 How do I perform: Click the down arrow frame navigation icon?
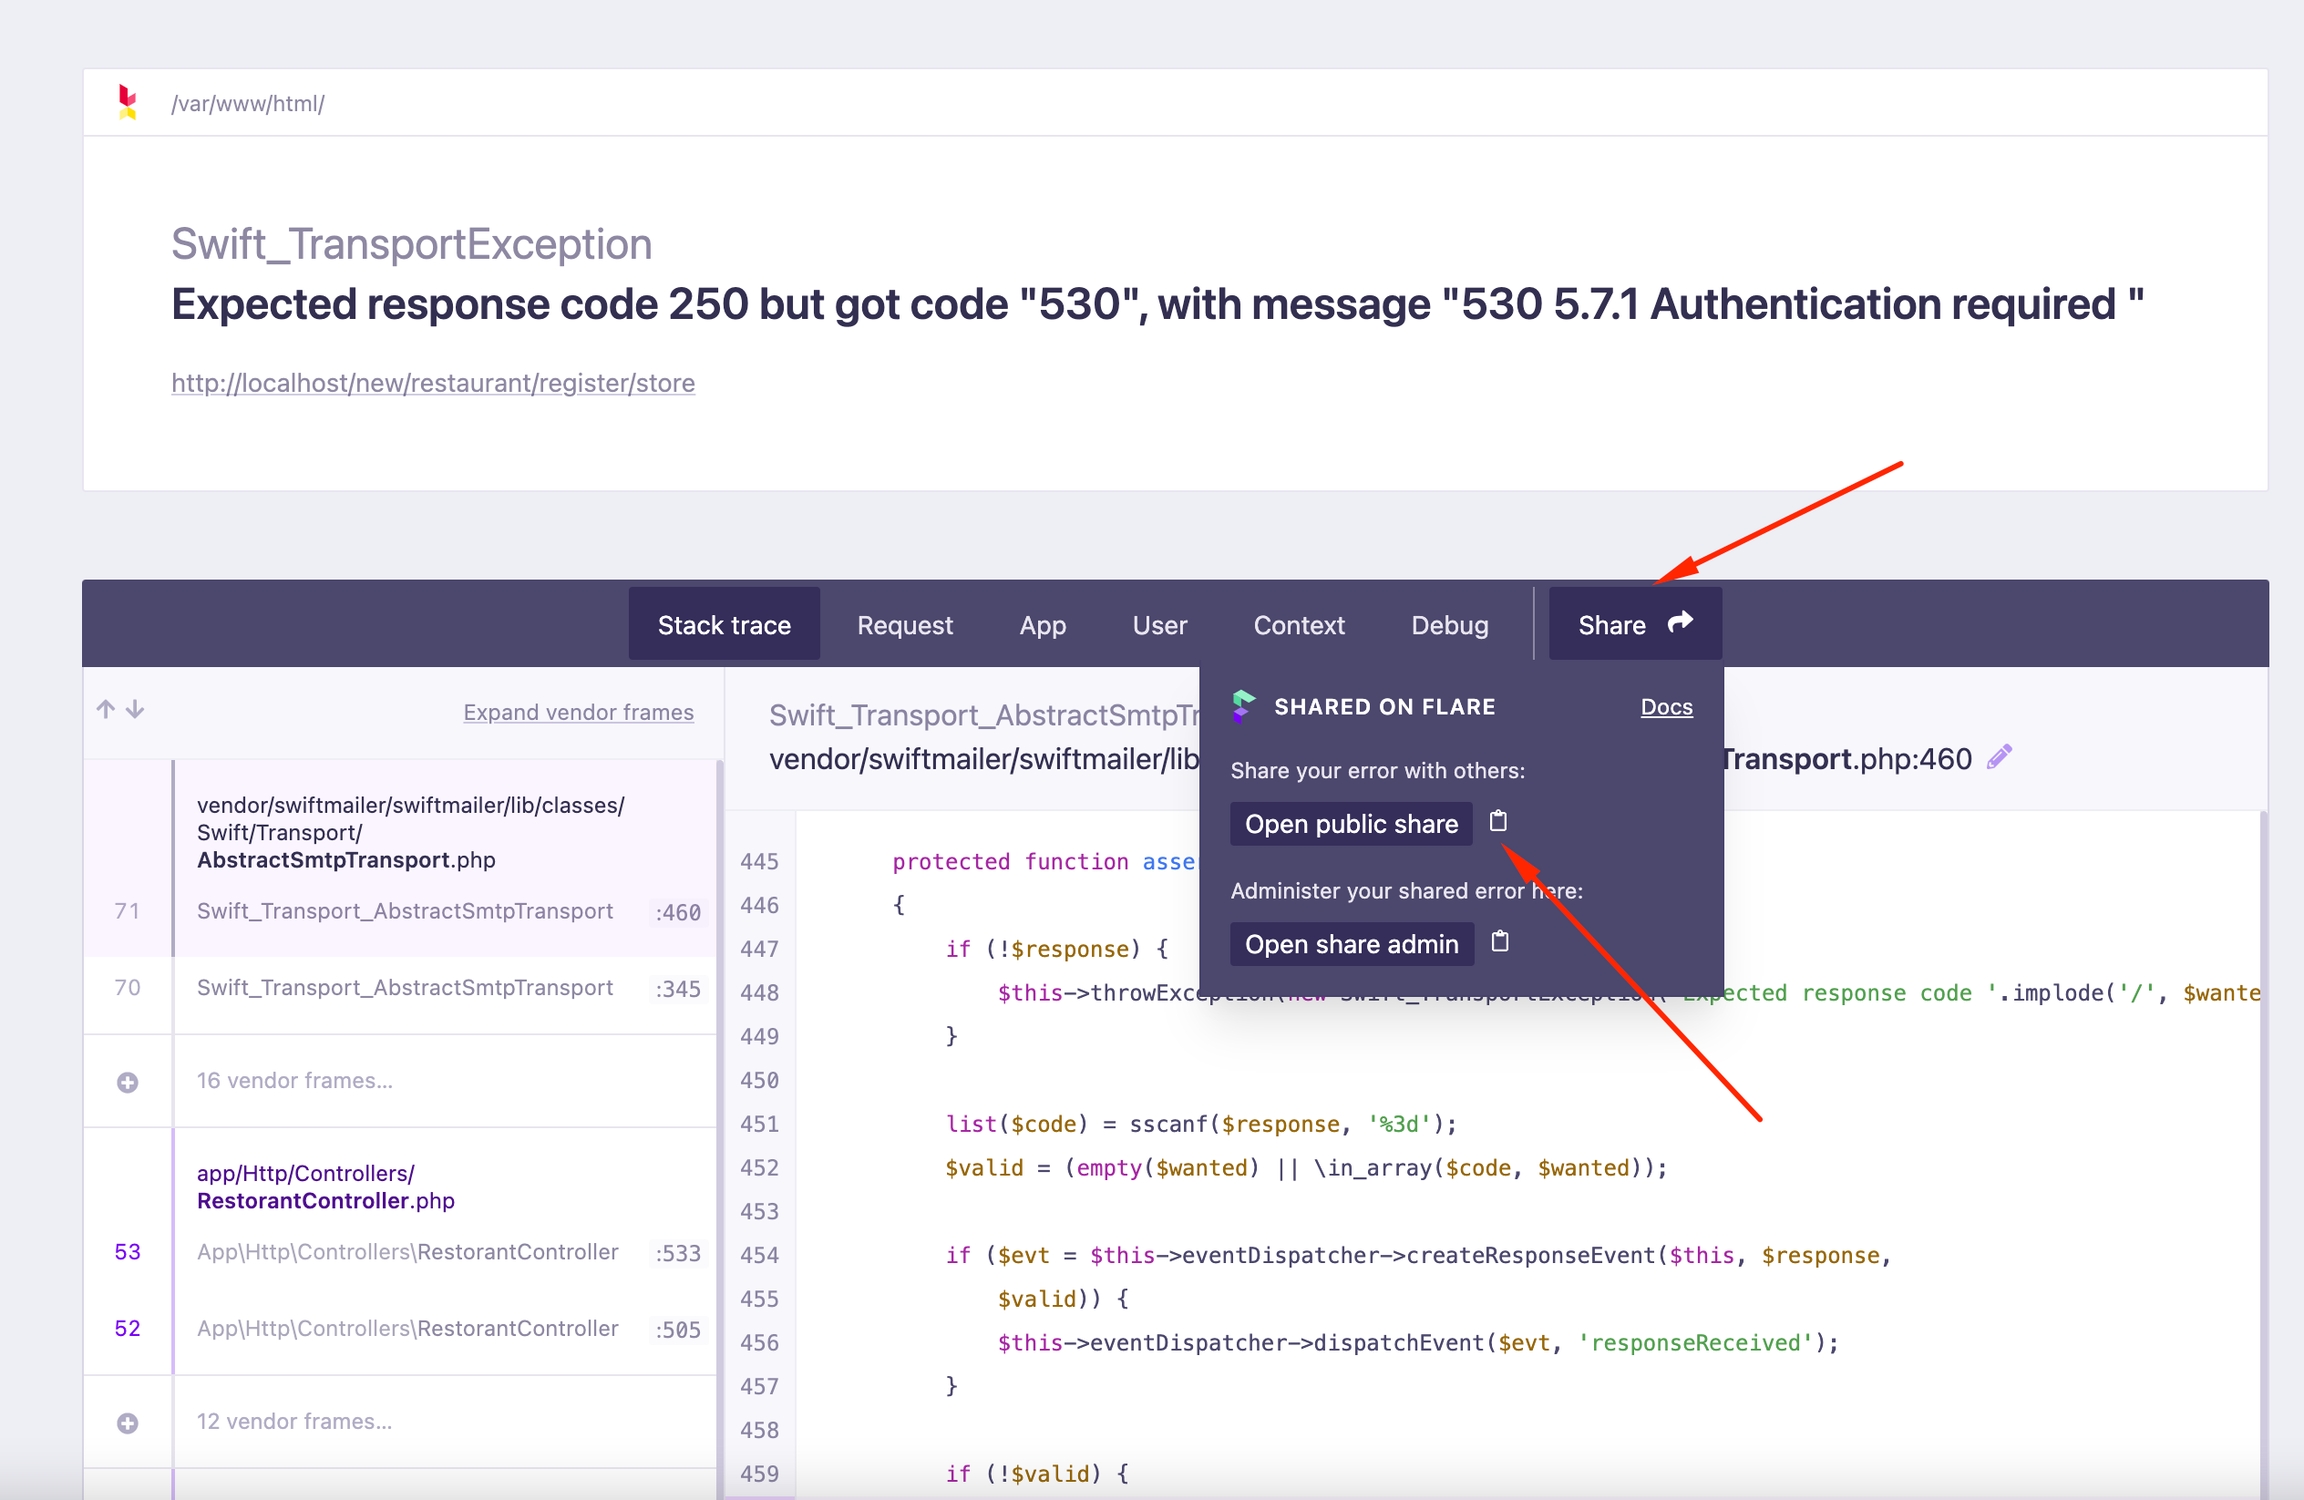click(x=135, y=709)
